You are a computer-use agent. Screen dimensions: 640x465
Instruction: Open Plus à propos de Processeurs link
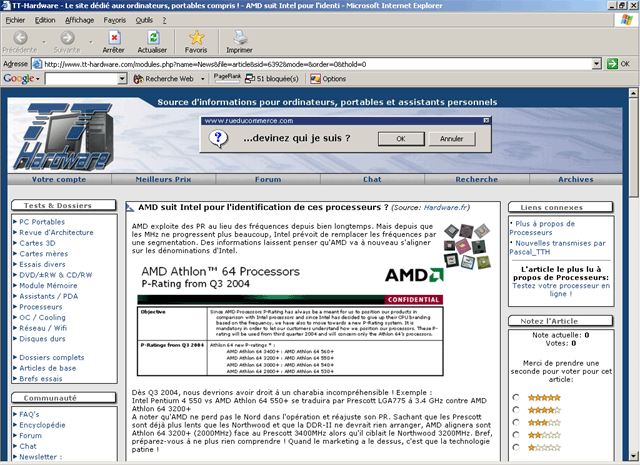tap(542, 228)
